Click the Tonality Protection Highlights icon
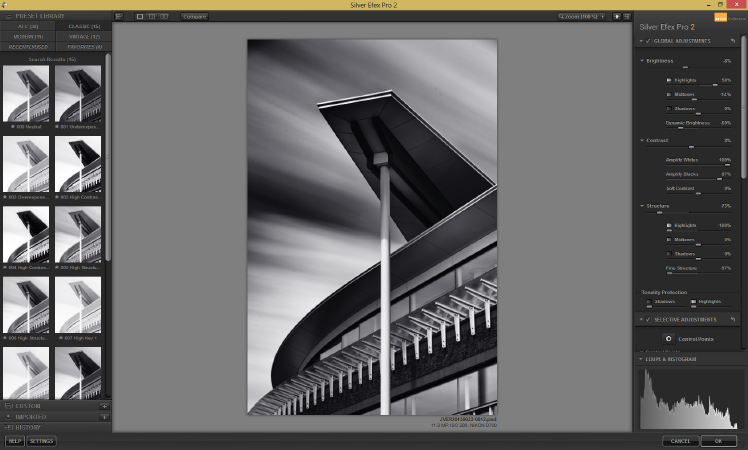This screenshot has width=748, height=450. coord(694,302)
